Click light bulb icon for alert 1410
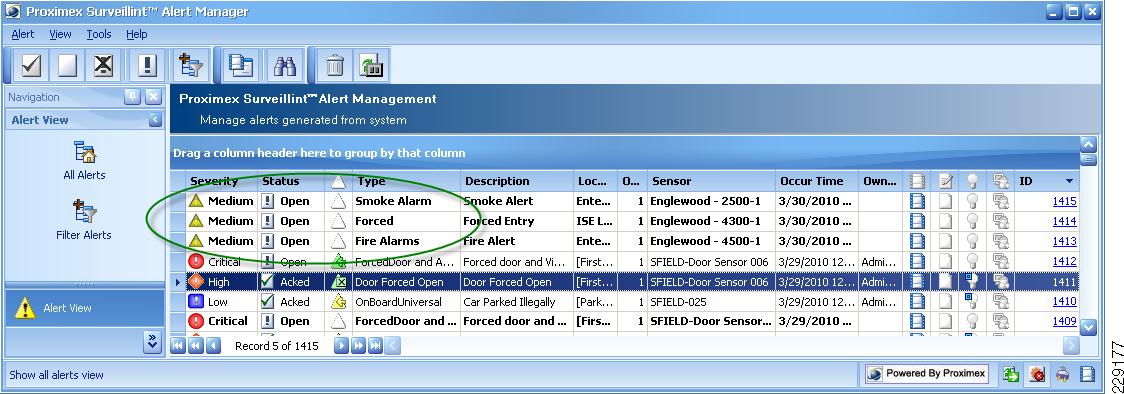This screenshot has width=1124, height=394. [972, 302]
